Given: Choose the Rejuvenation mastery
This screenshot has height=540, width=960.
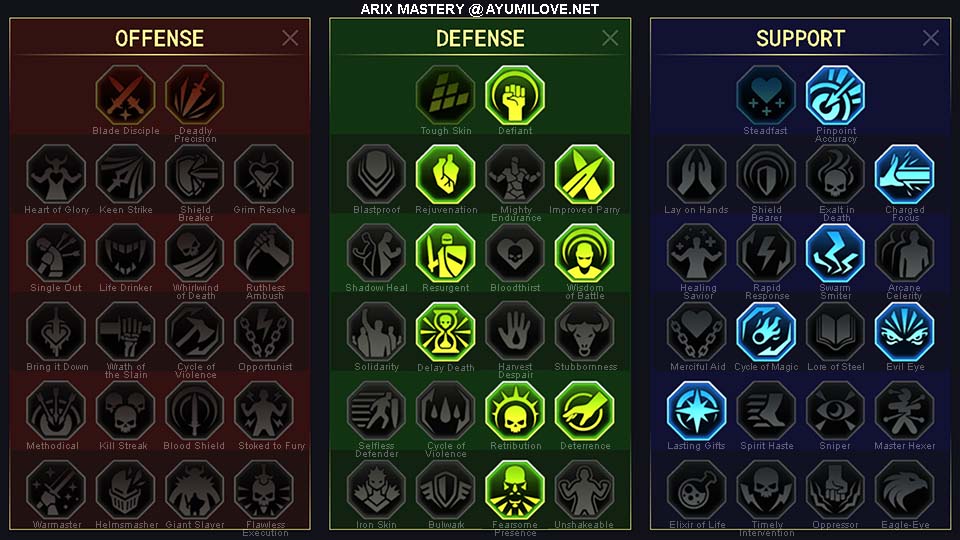Looking at the screenshot, I should coord(446,174).
